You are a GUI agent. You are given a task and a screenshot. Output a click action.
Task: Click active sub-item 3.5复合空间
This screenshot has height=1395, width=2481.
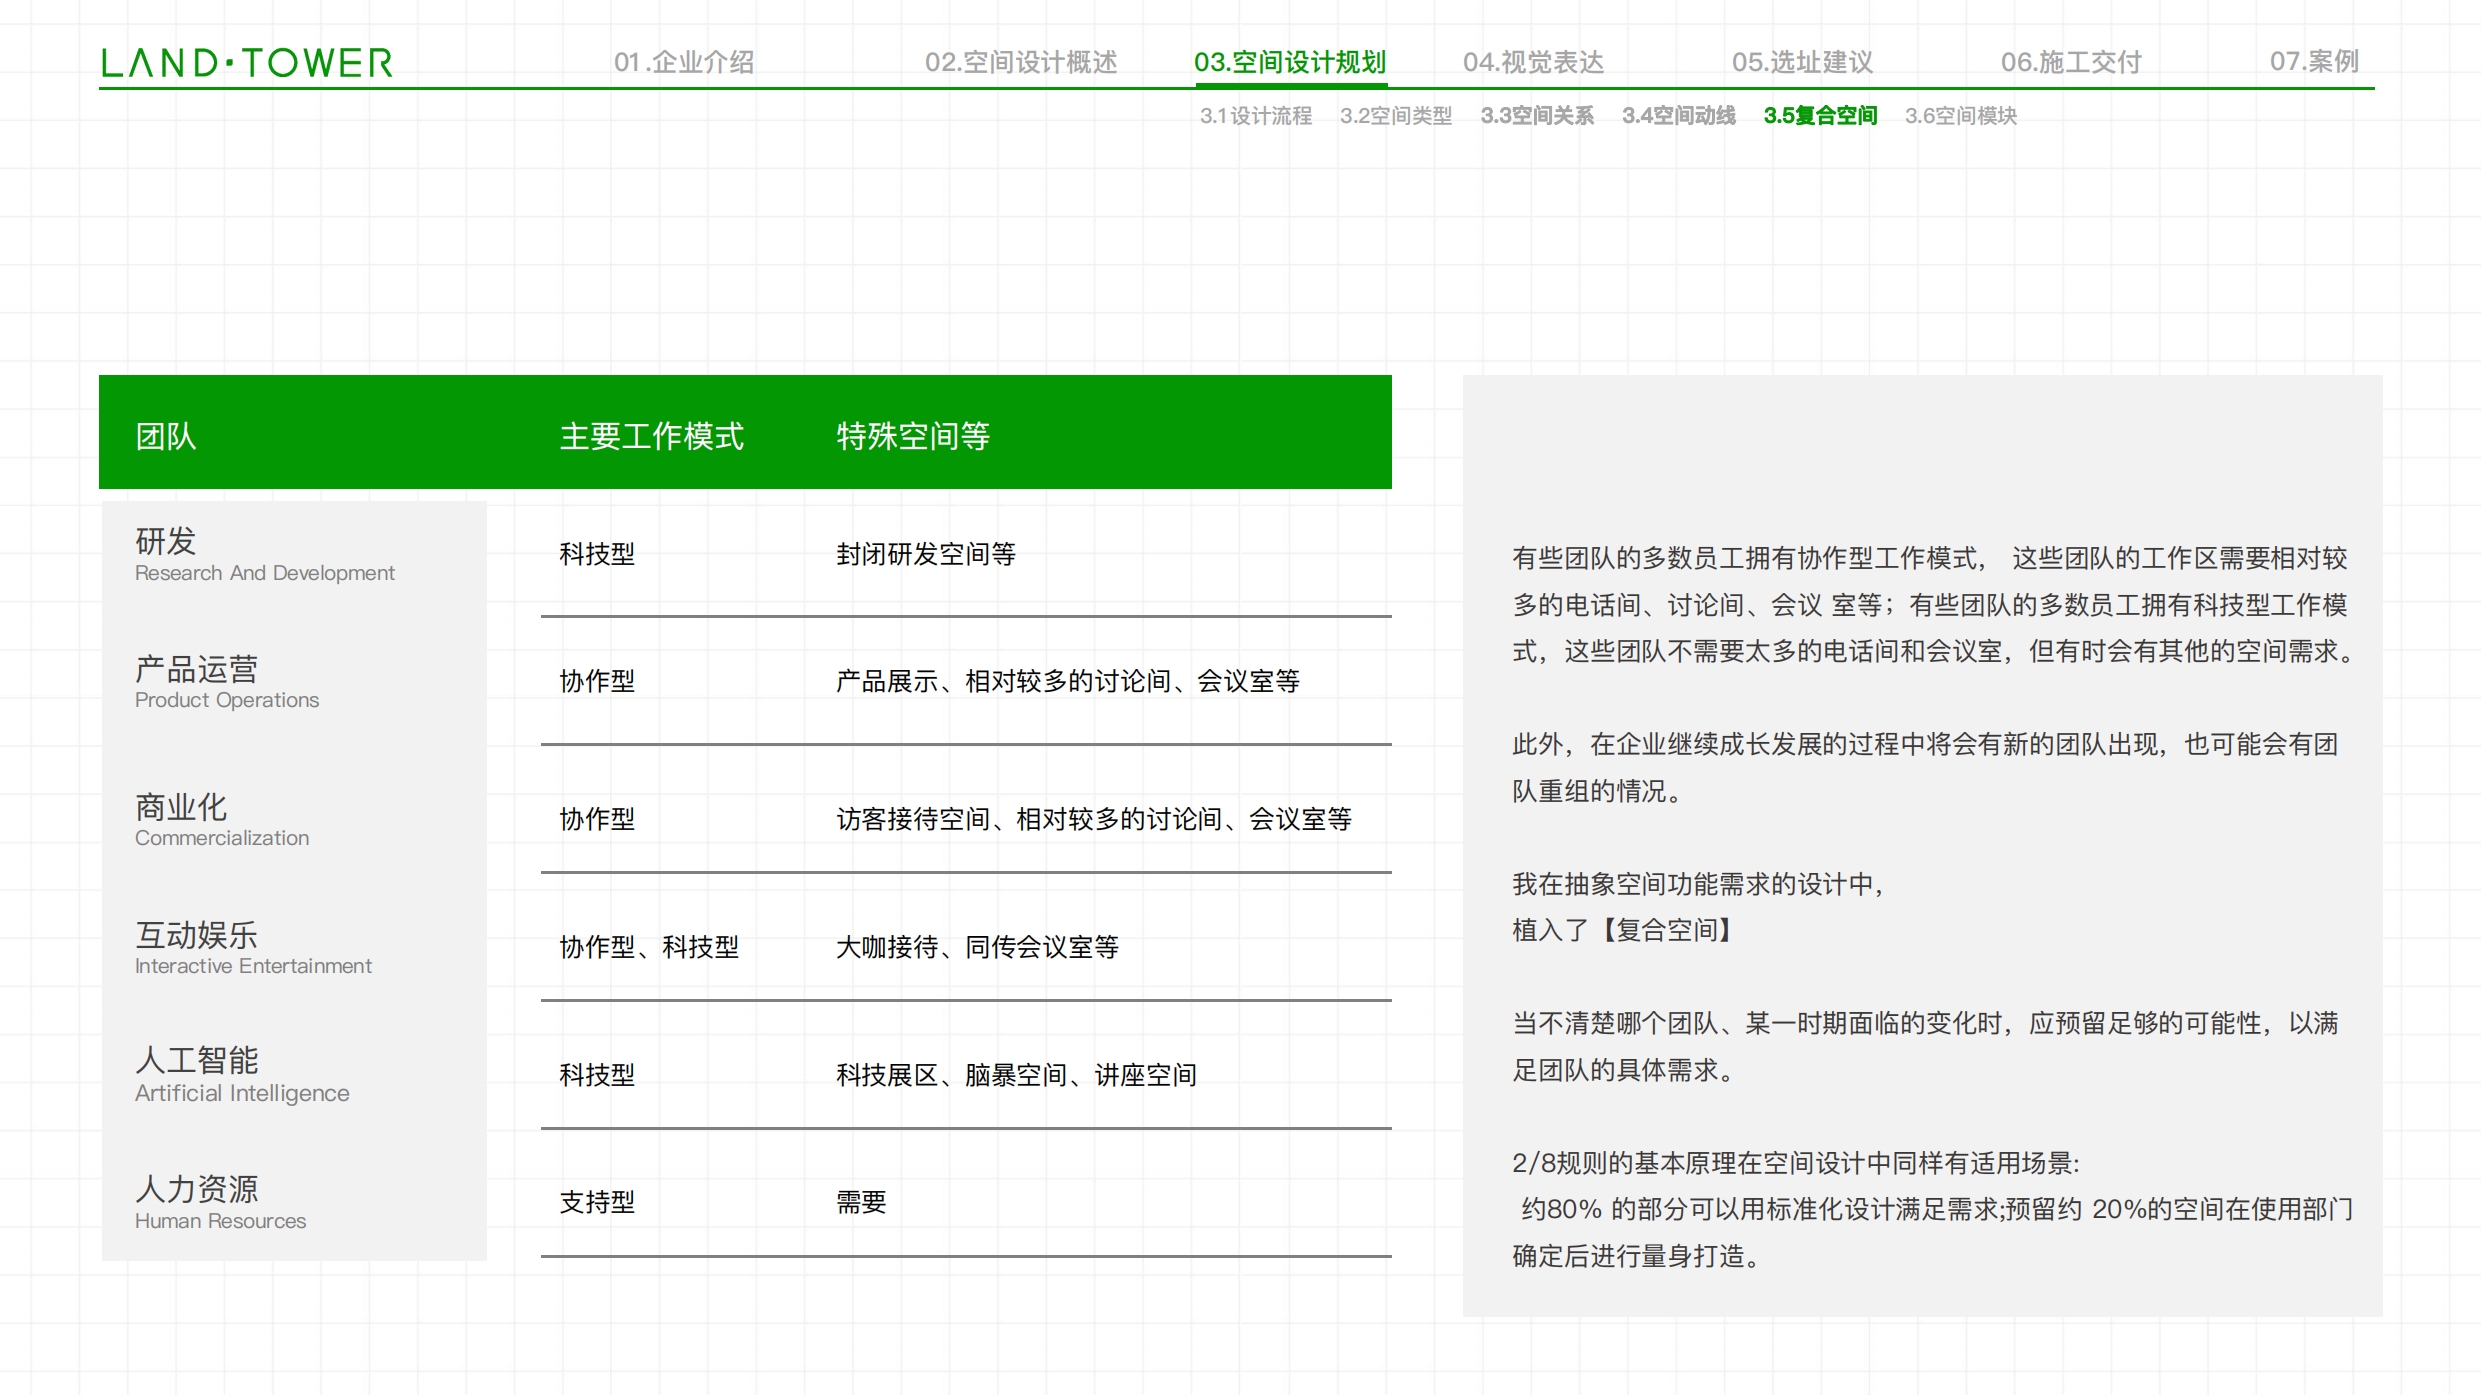coord(1820,116)
